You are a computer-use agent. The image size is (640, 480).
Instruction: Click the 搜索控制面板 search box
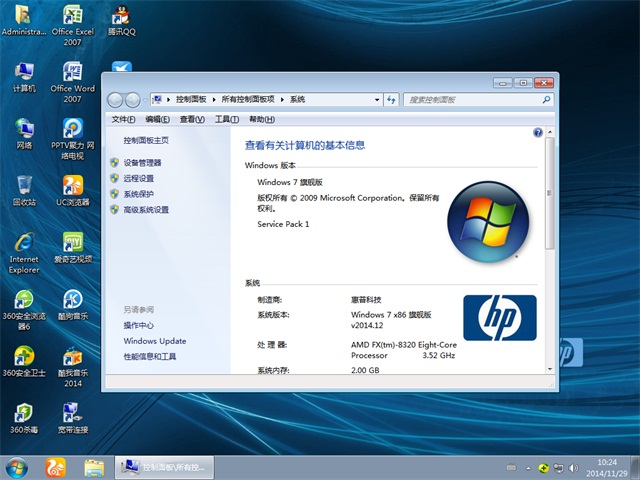click(473, 100)
